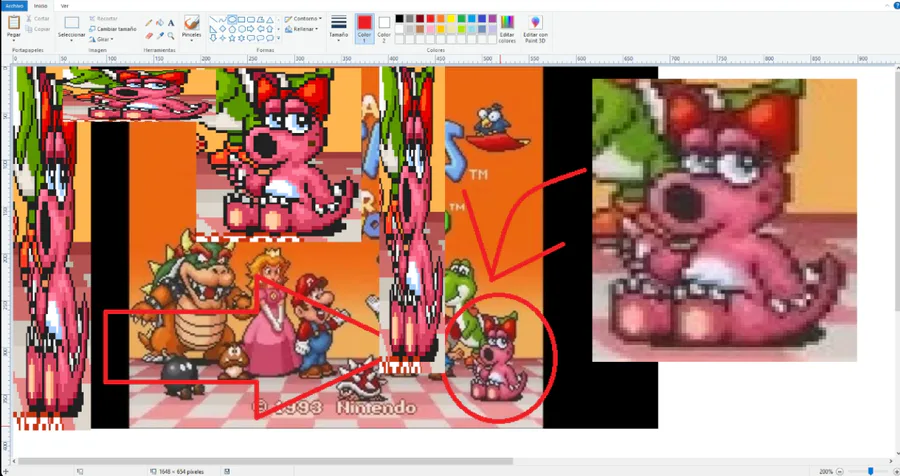The image size is (900, 476).
Task: Select the oval shape
Action: pos(232,20)
